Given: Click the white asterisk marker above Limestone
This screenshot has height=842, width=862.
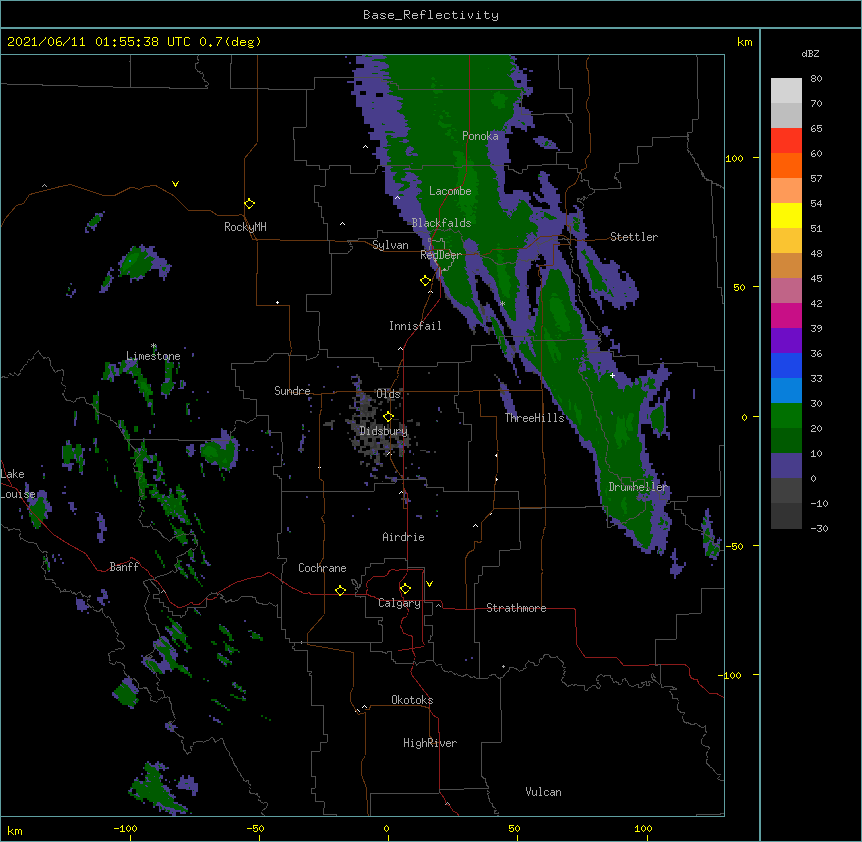Looking at the screenshot, I should (154, 346).
